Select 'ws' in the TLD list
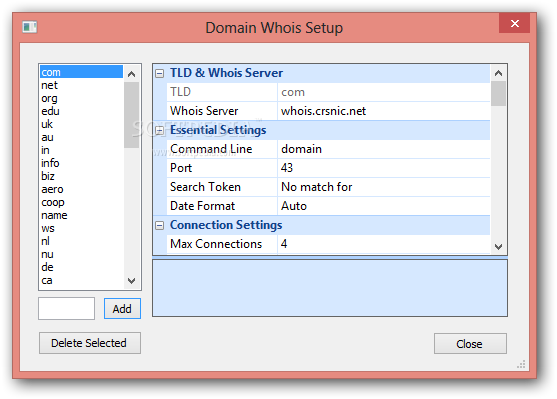The height and width of the screenshot is (399, 557). point(81,228)
